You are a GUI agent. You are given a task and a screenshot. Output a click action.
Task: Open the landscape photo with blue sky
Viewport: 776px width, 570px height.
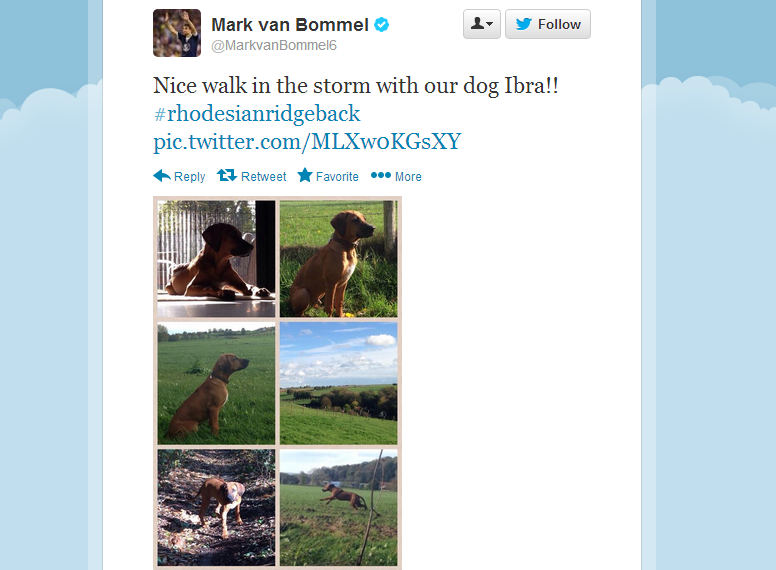point(338,383)
